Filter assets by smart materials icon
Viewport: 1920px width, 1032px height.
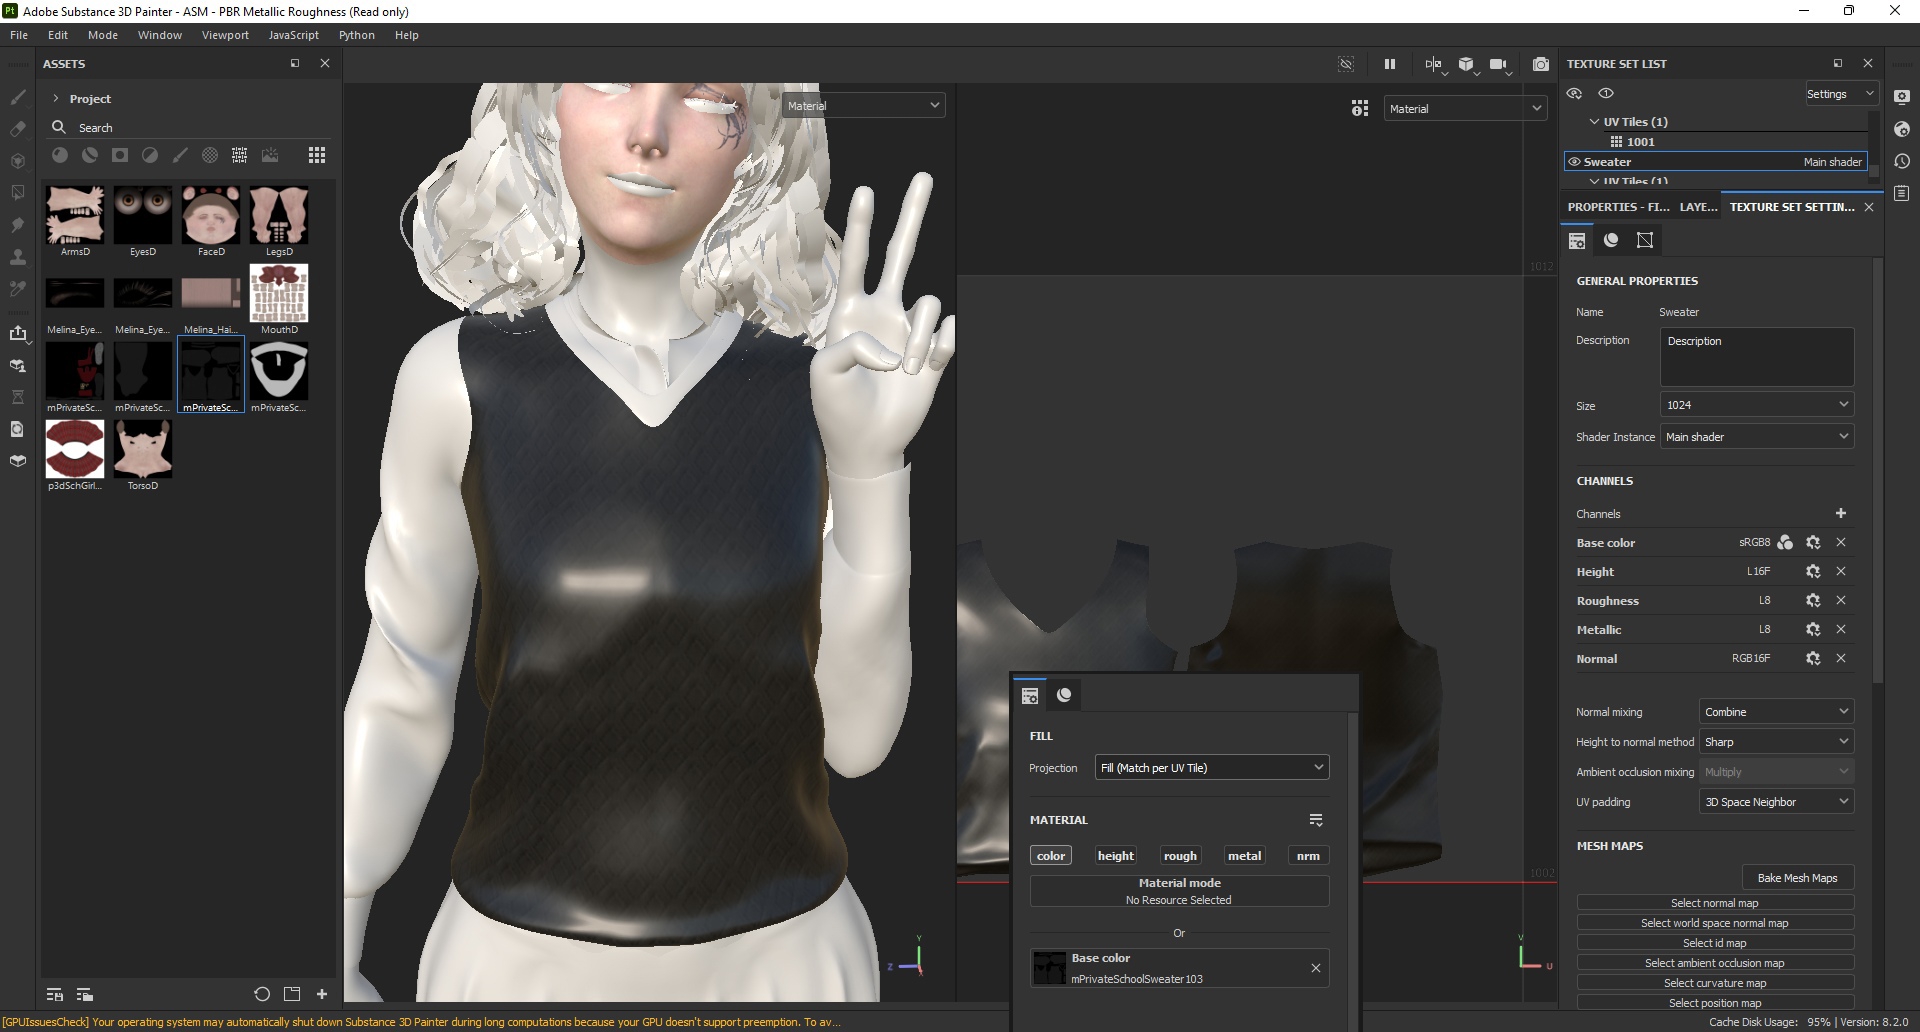tap(90, 155)
